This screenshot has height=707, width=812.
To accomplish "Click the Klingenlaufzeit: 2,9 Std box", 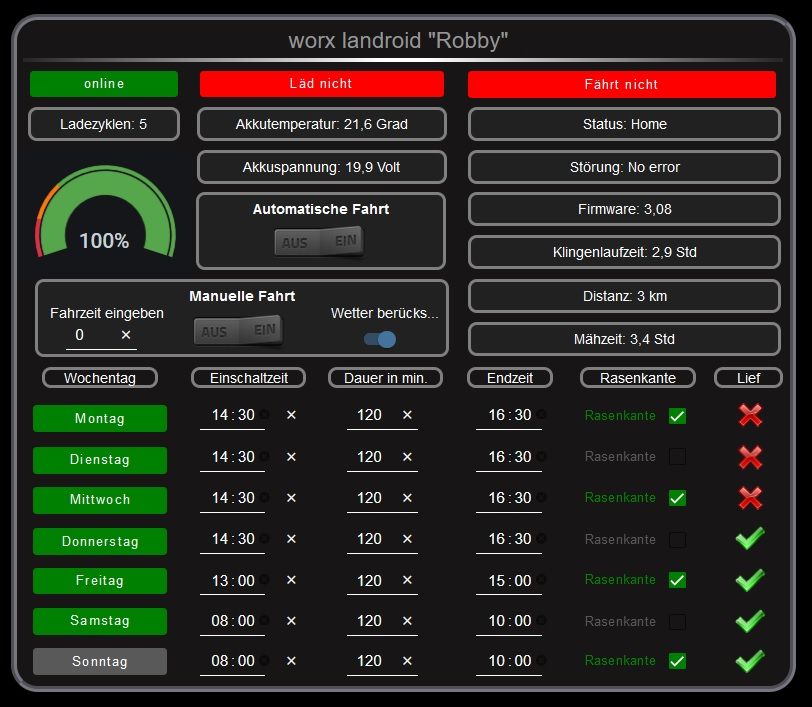I will [x=625, y=252].
